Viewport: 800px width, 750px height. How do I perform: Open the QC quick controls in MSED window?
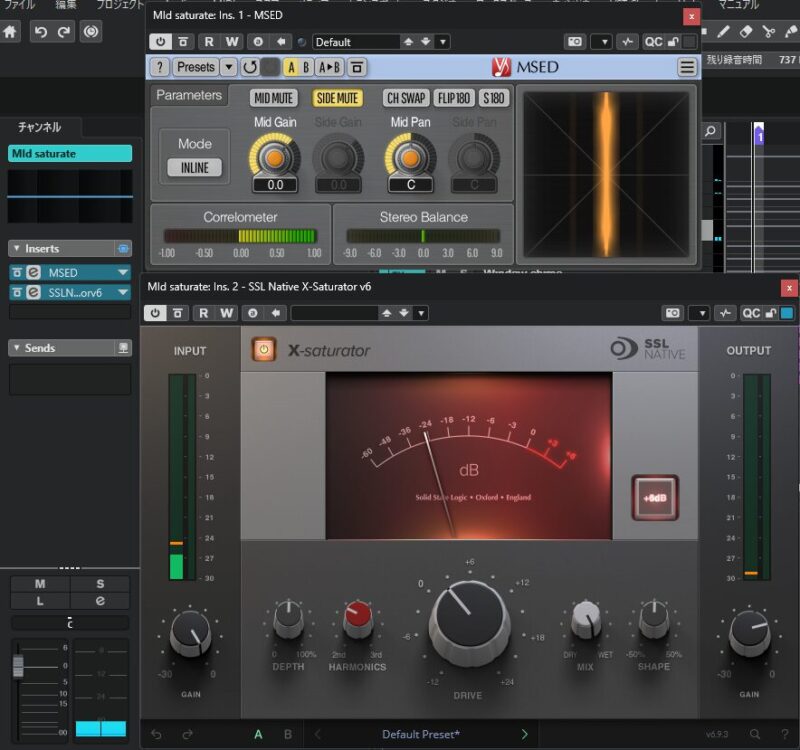click(654, 42)
